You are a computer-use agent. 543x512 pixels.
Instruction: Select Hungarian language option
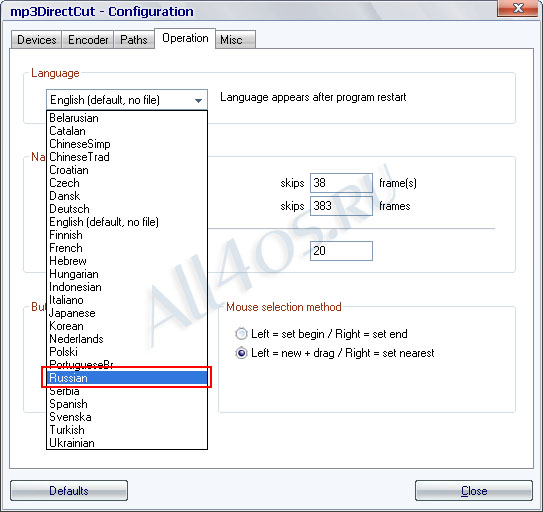pyautogui.click(x=127, y=274)
